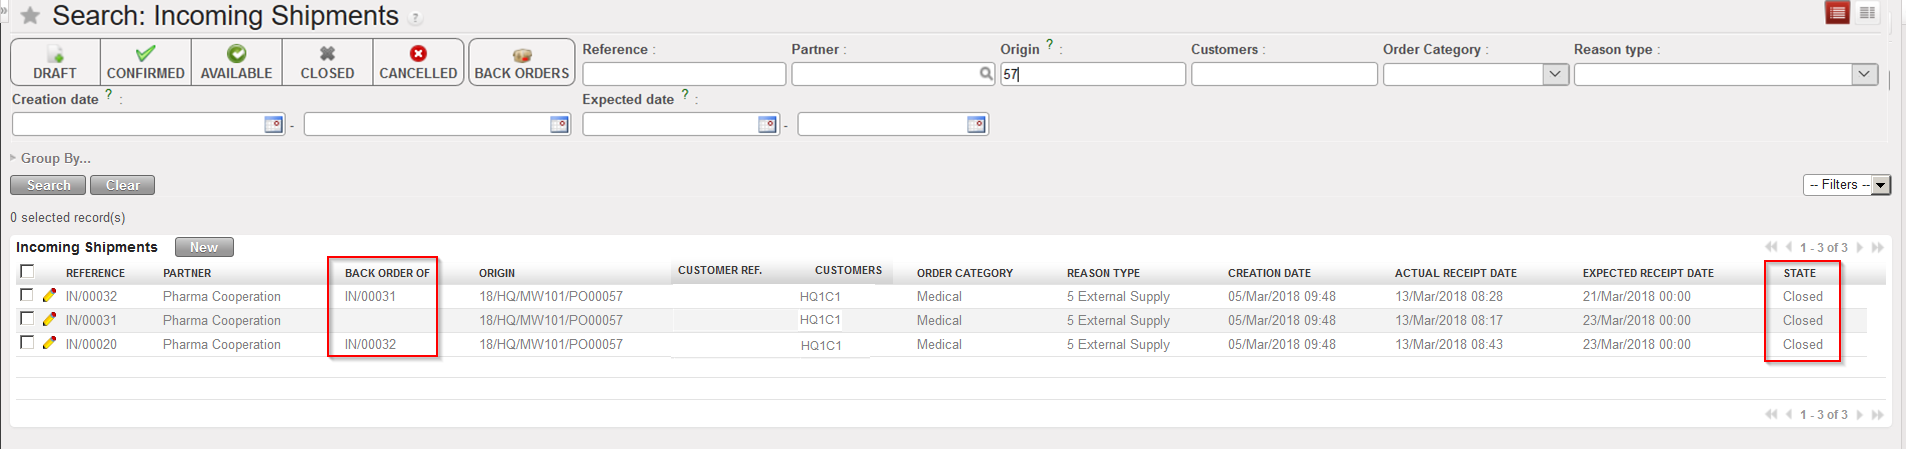Sort table by State column header
Image resolution: width=1906 pixels, height=449 pixels.
coord(1799,273)
